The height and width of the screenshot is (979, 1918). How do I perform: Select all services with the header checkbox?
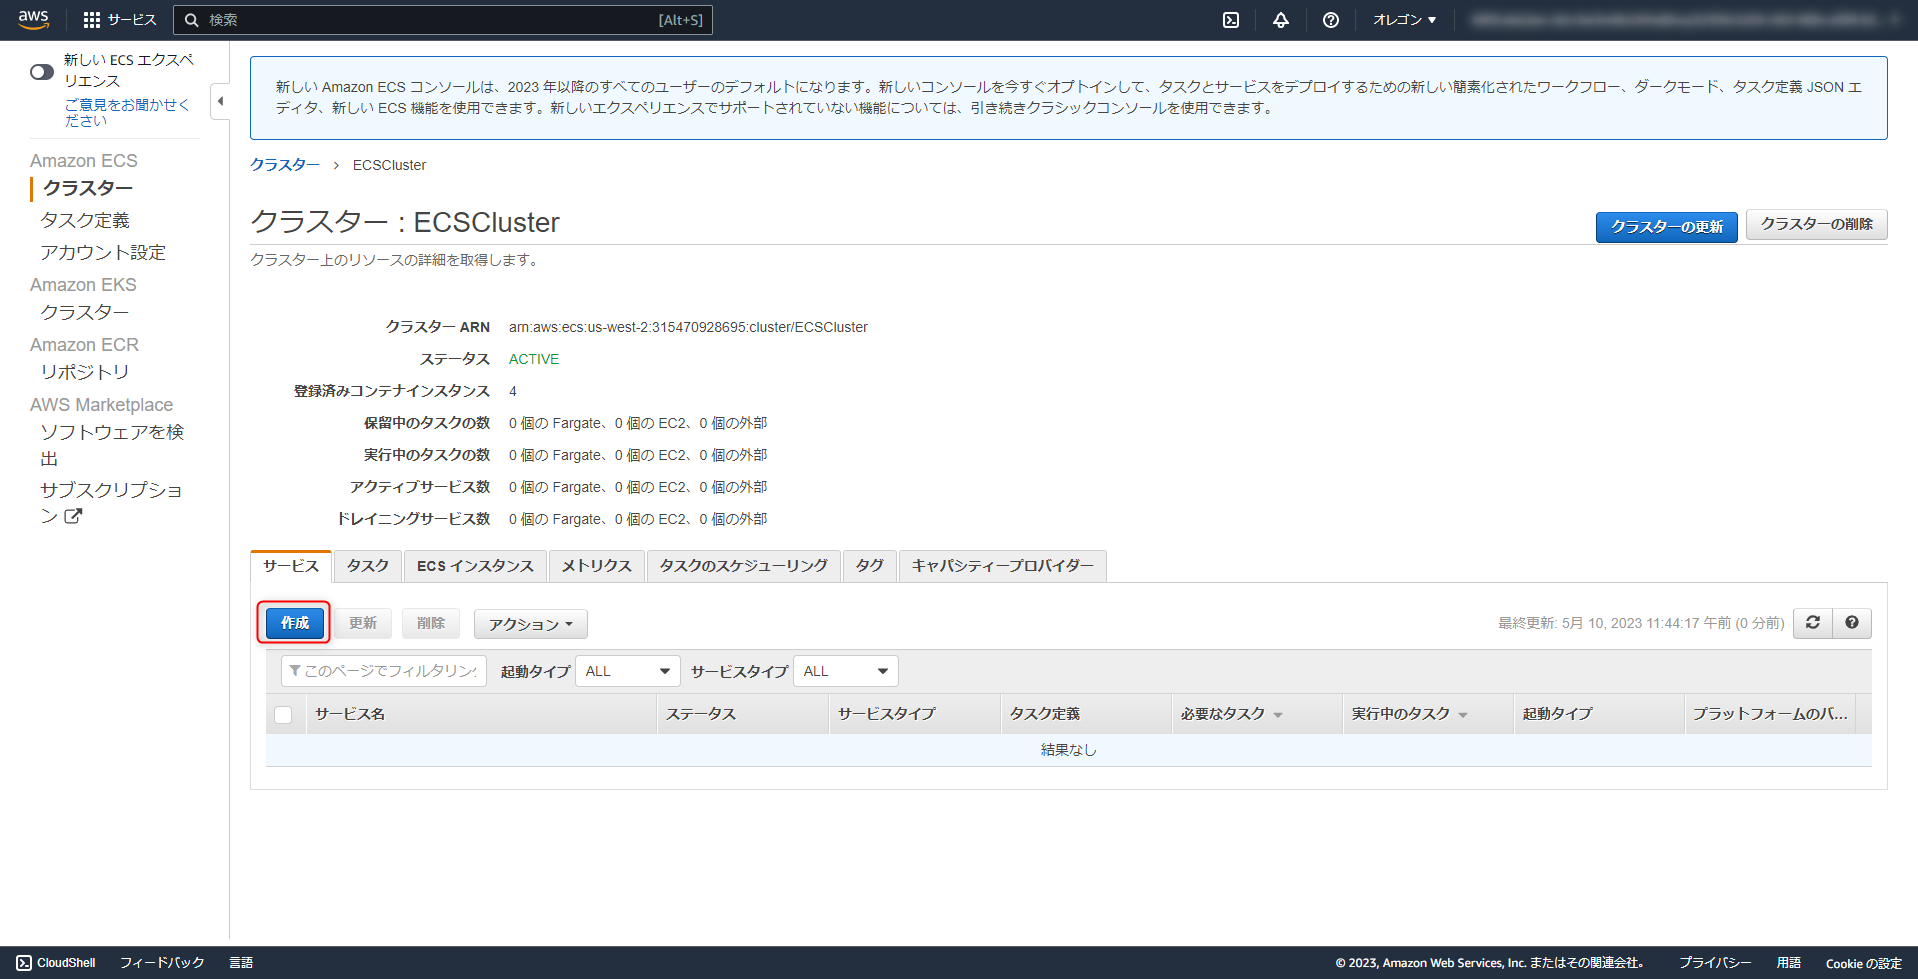[x=283, y=713]
